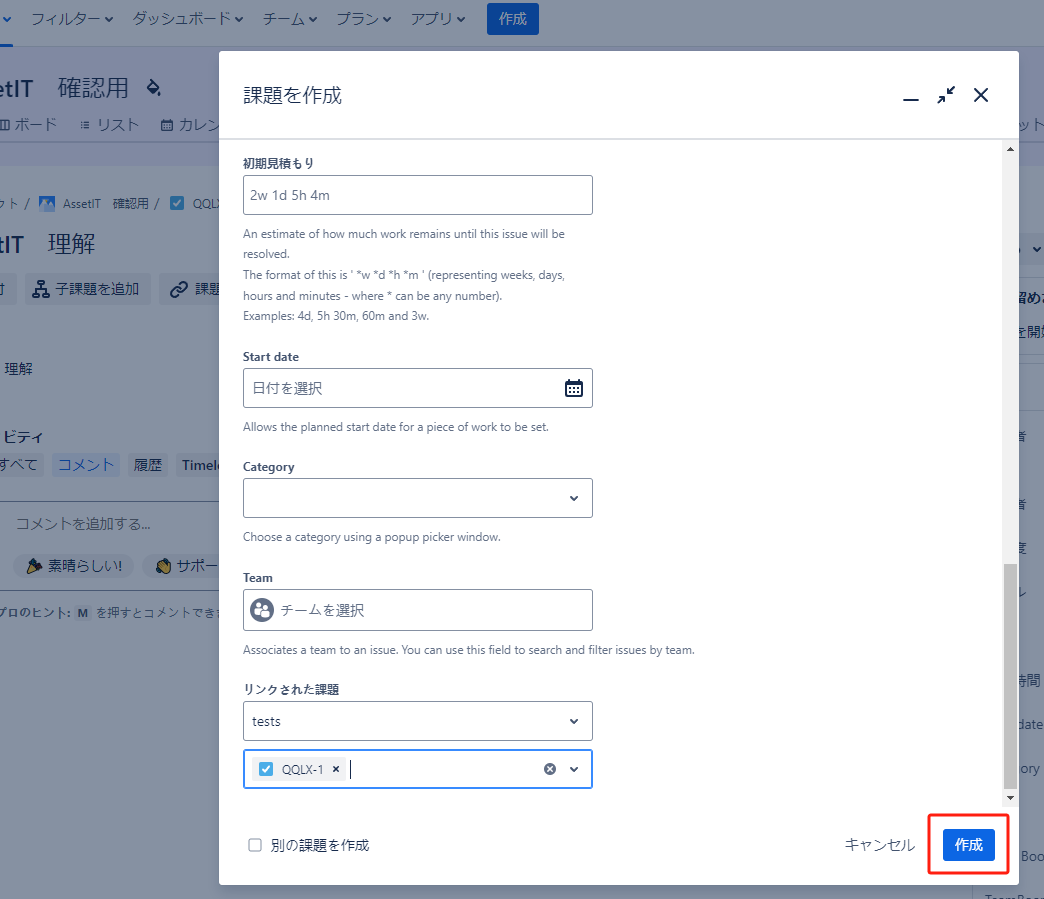Open the プラン menu
Viewport: 1044px width, 899px height.
click(x=364, y=19)
